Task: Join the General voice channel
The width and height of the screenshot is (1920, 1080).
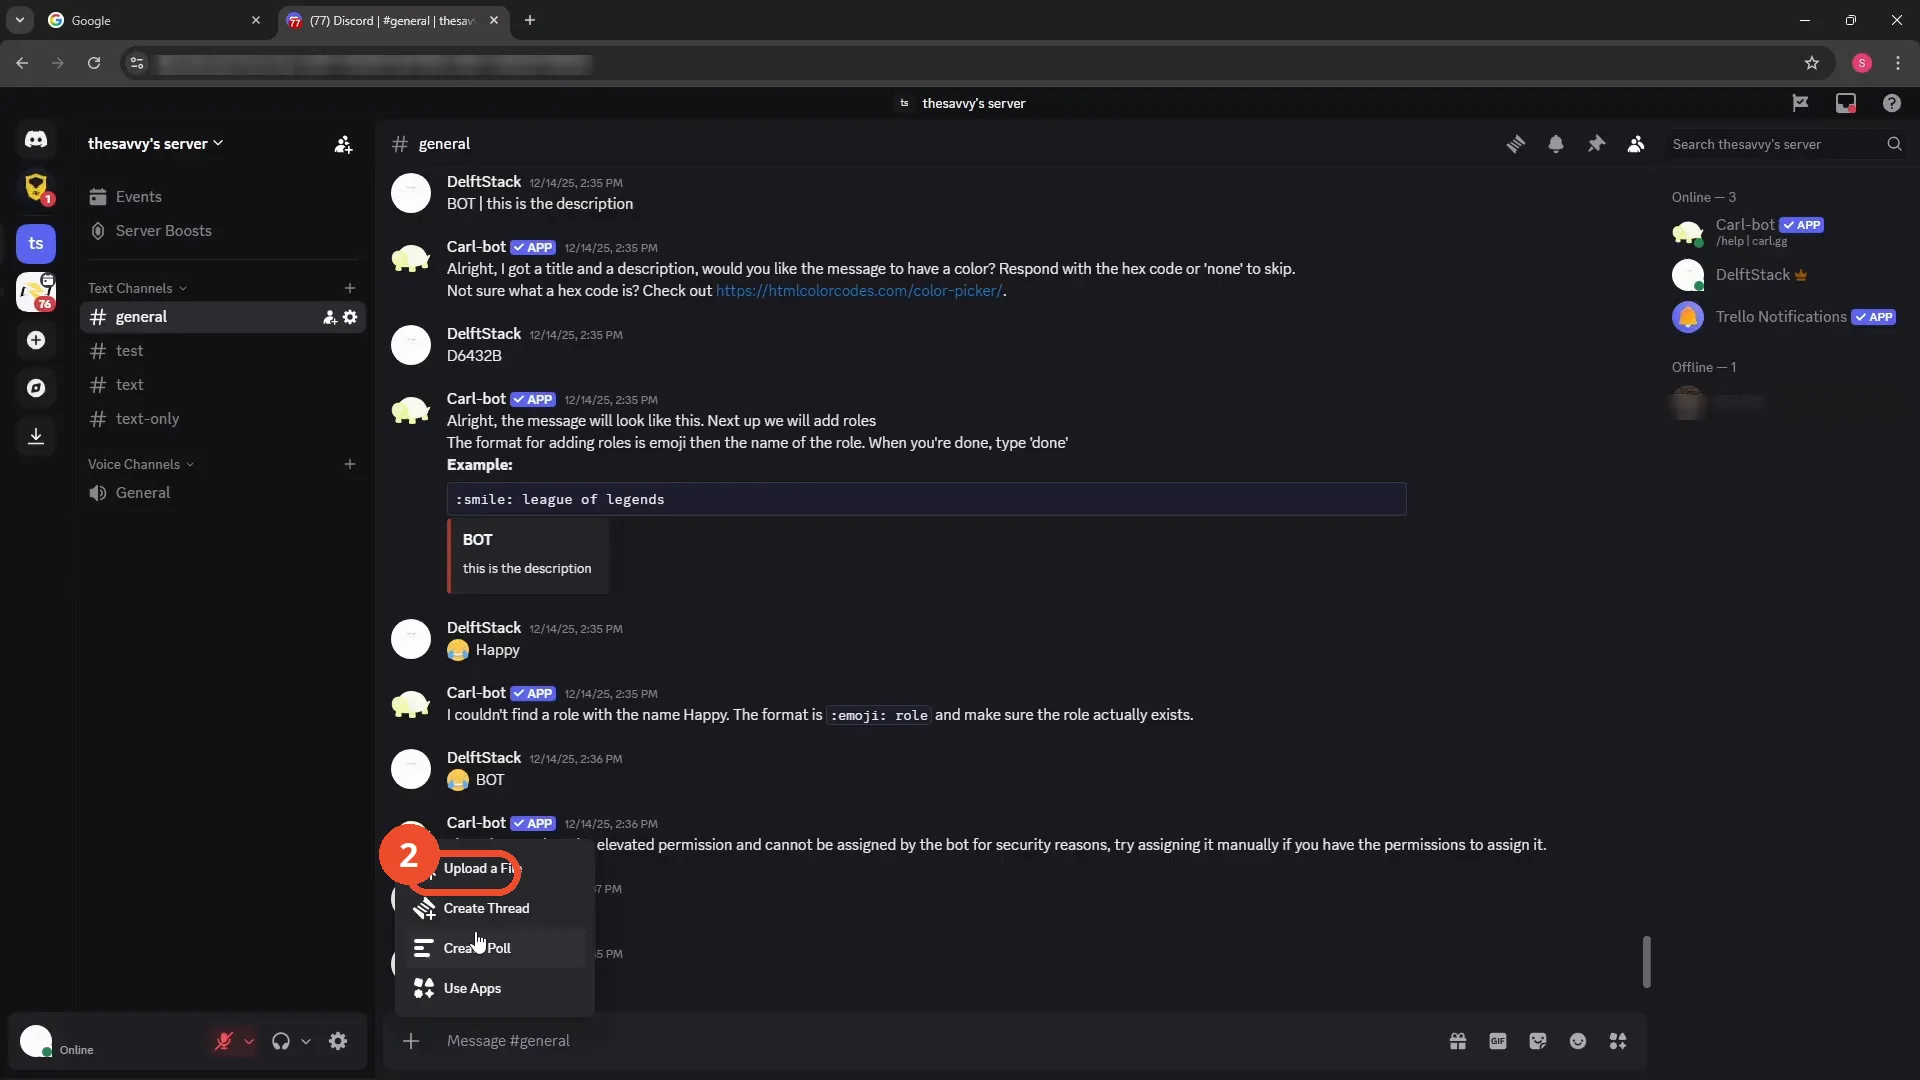Action: point(222,493)
